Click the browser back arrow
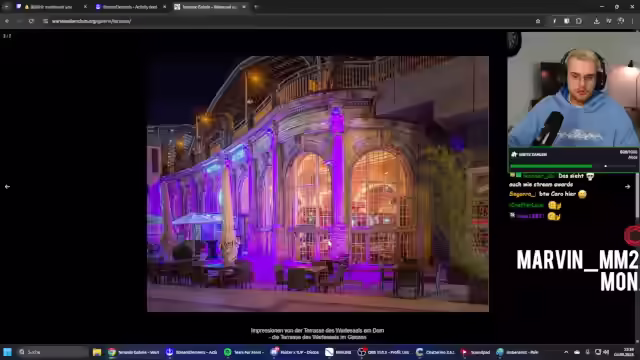Image resolution: width=640 pixels, height=360 pixels. point(7,21)
